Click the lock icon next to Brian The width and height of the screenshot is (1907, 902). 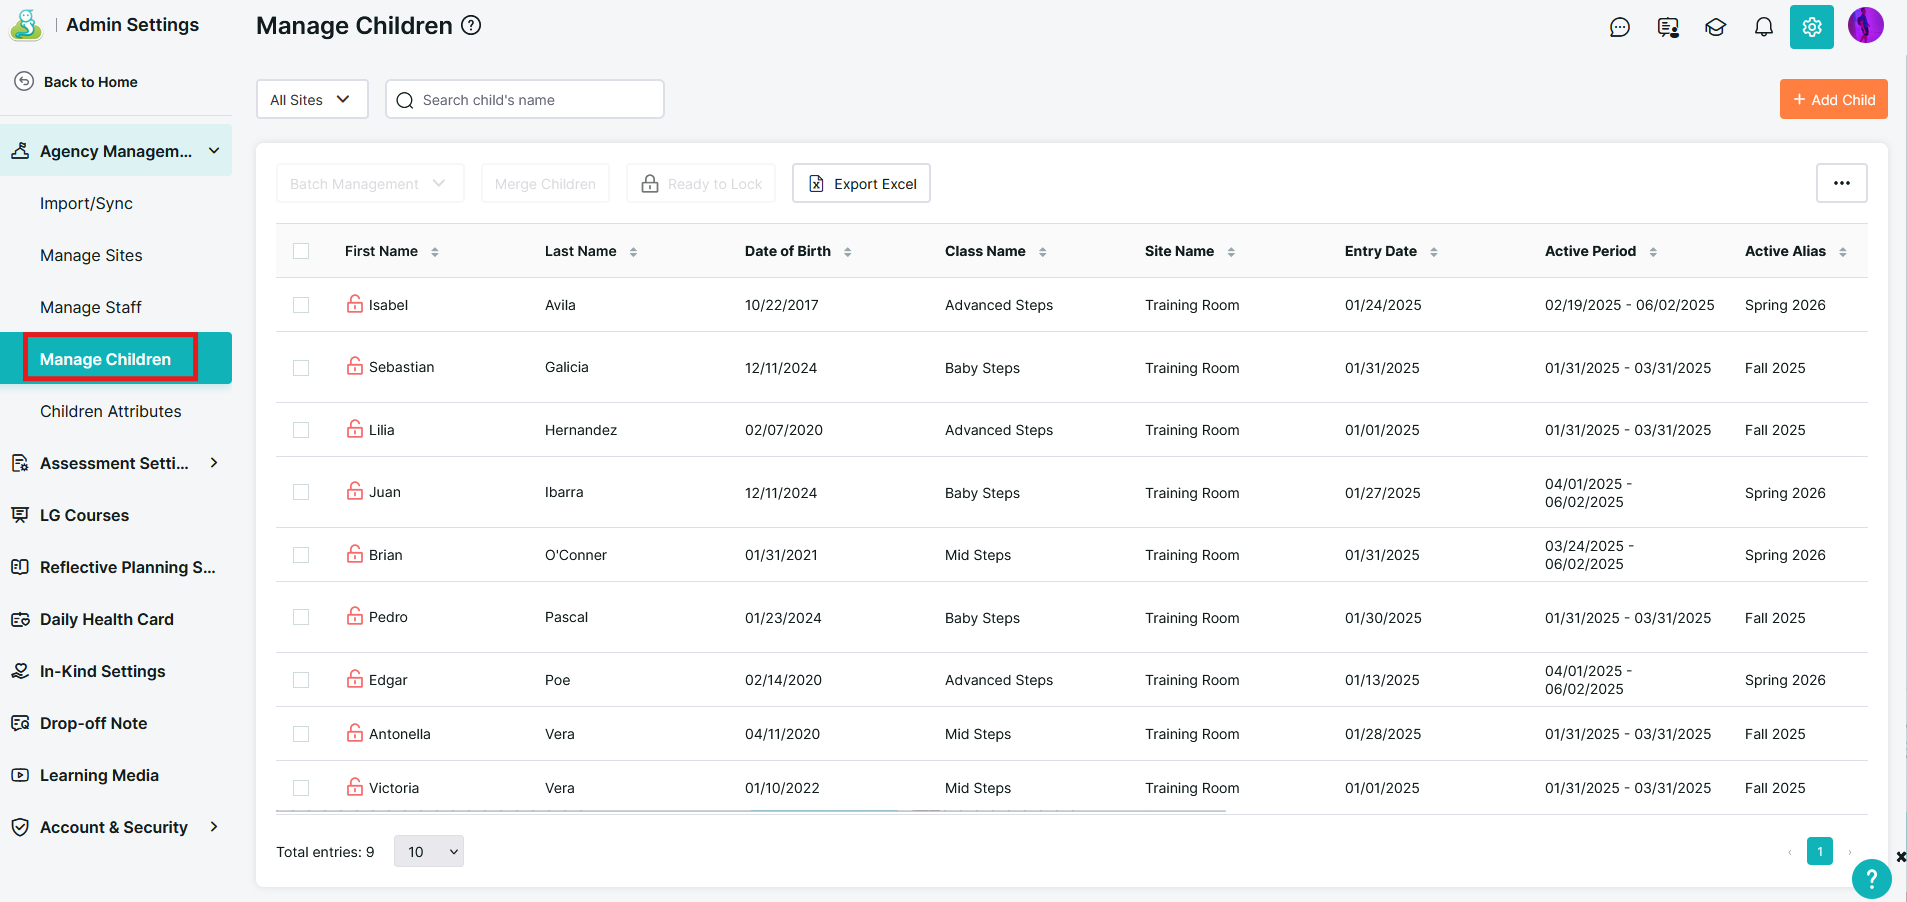355,554
